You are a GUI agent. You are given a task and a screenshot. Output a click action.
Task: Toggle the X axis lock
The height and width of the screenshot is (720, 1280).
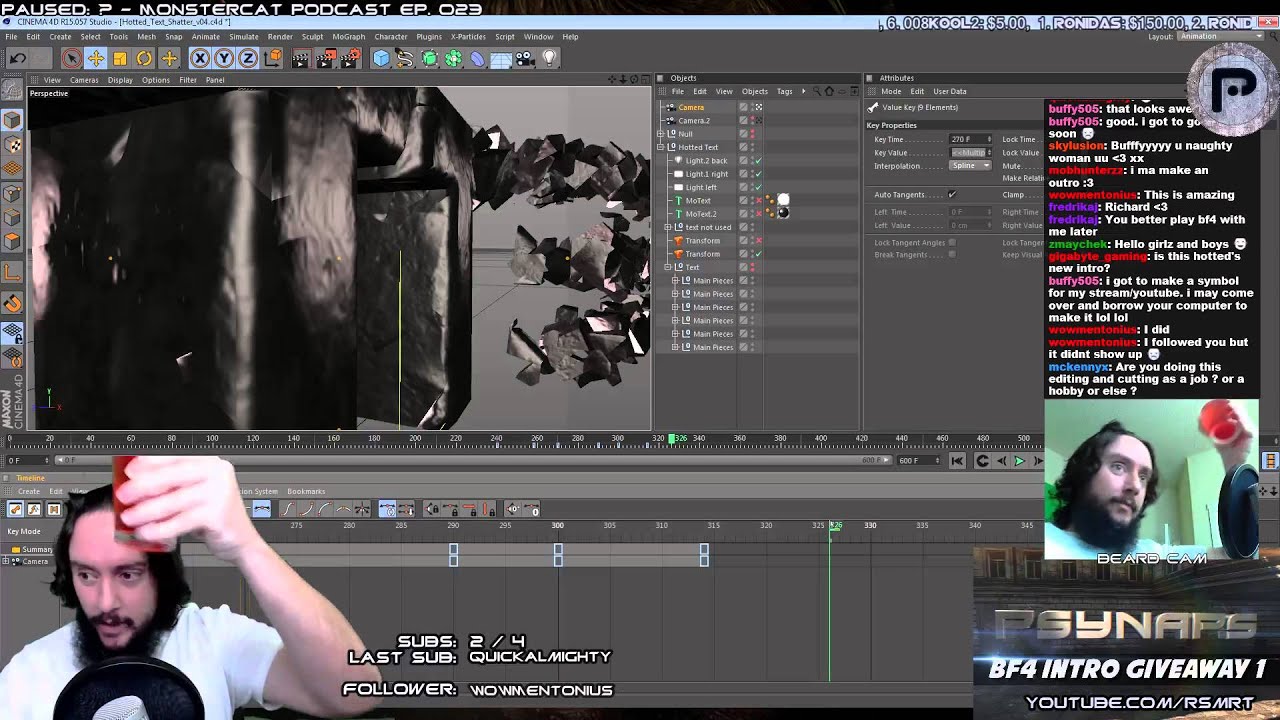tap(200, 59)
